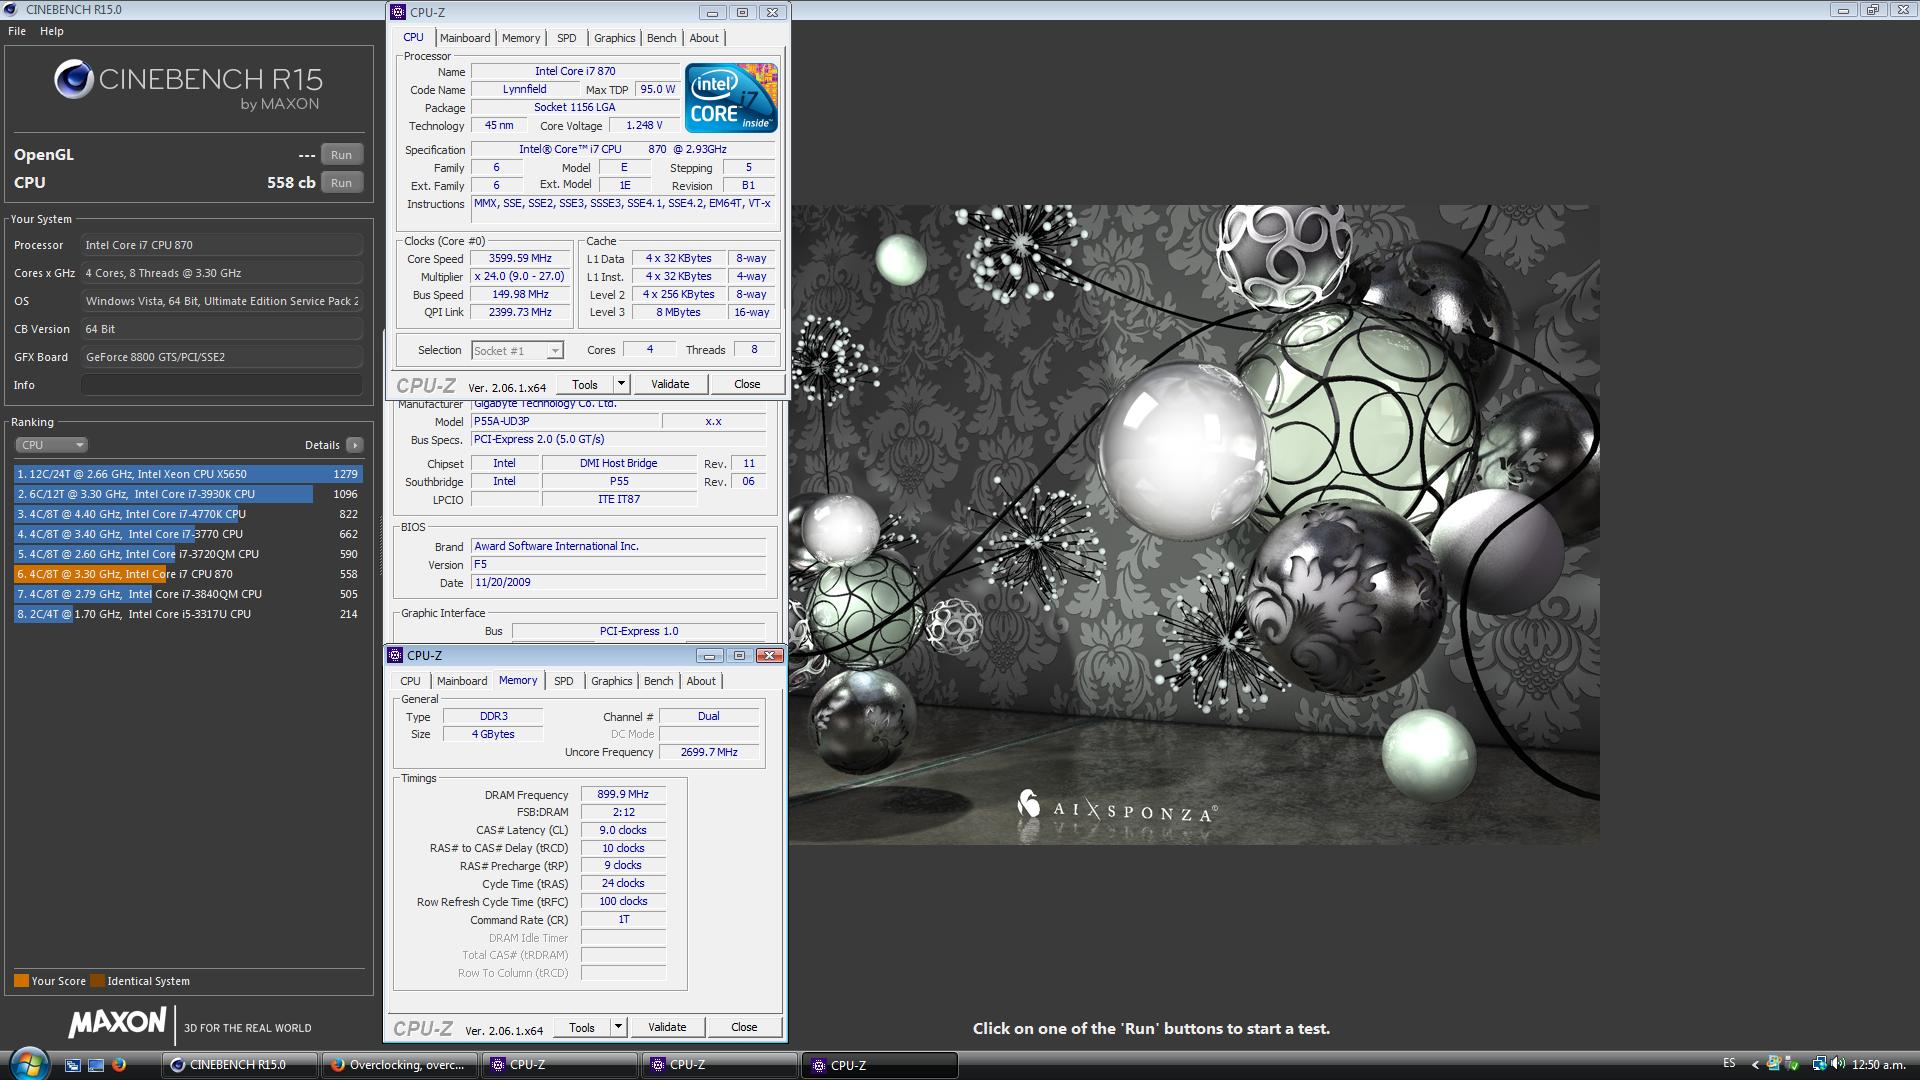
Task: Open Tools dropdown arrow in Memory CPU-Z window
Action: tap(618, 1027)
